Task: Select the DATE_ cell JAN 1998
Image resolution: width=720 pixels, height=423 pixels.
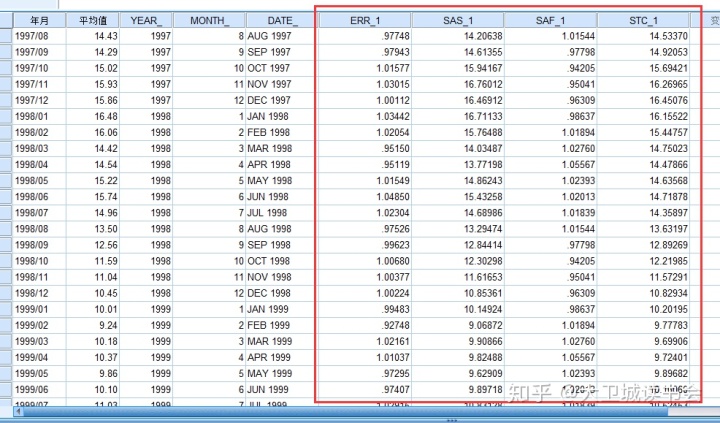Action: [282, 117]
